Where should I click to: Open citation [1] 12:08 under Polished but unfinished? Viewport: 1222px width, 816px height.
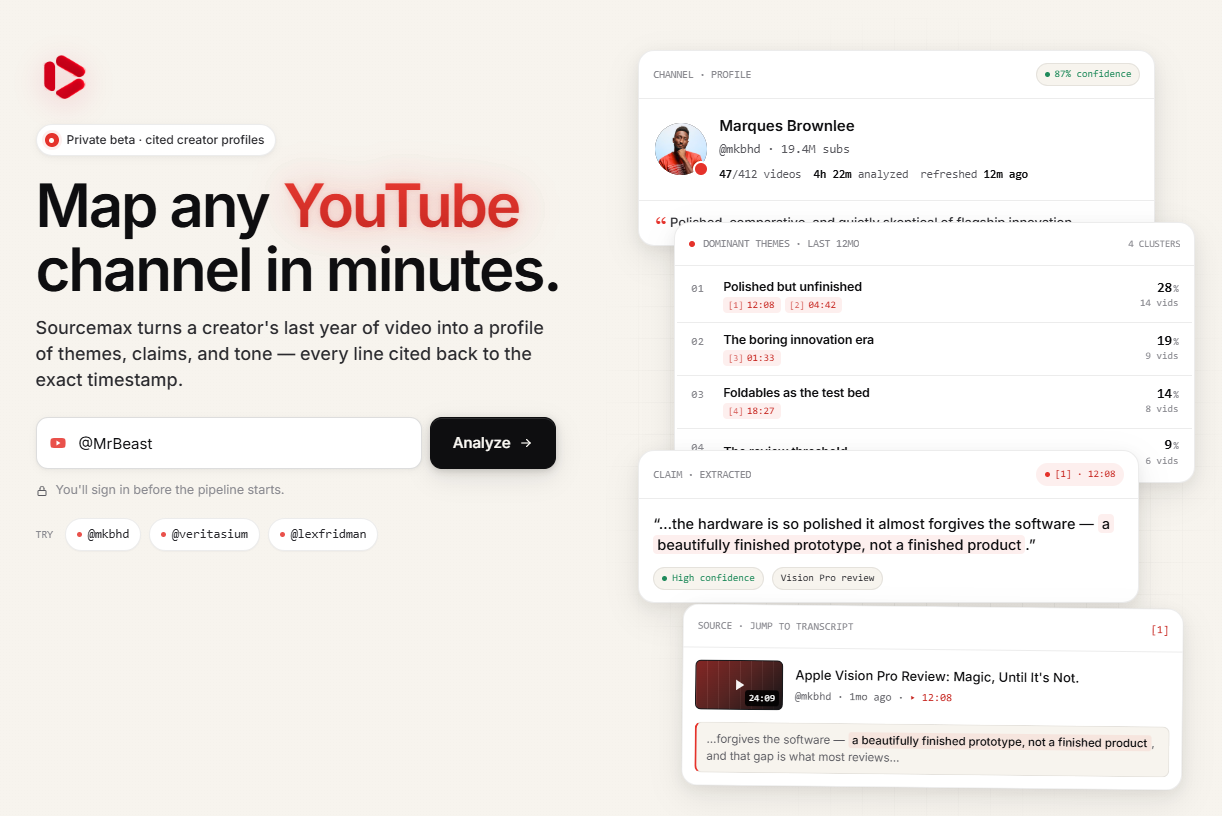pos(751,305)
